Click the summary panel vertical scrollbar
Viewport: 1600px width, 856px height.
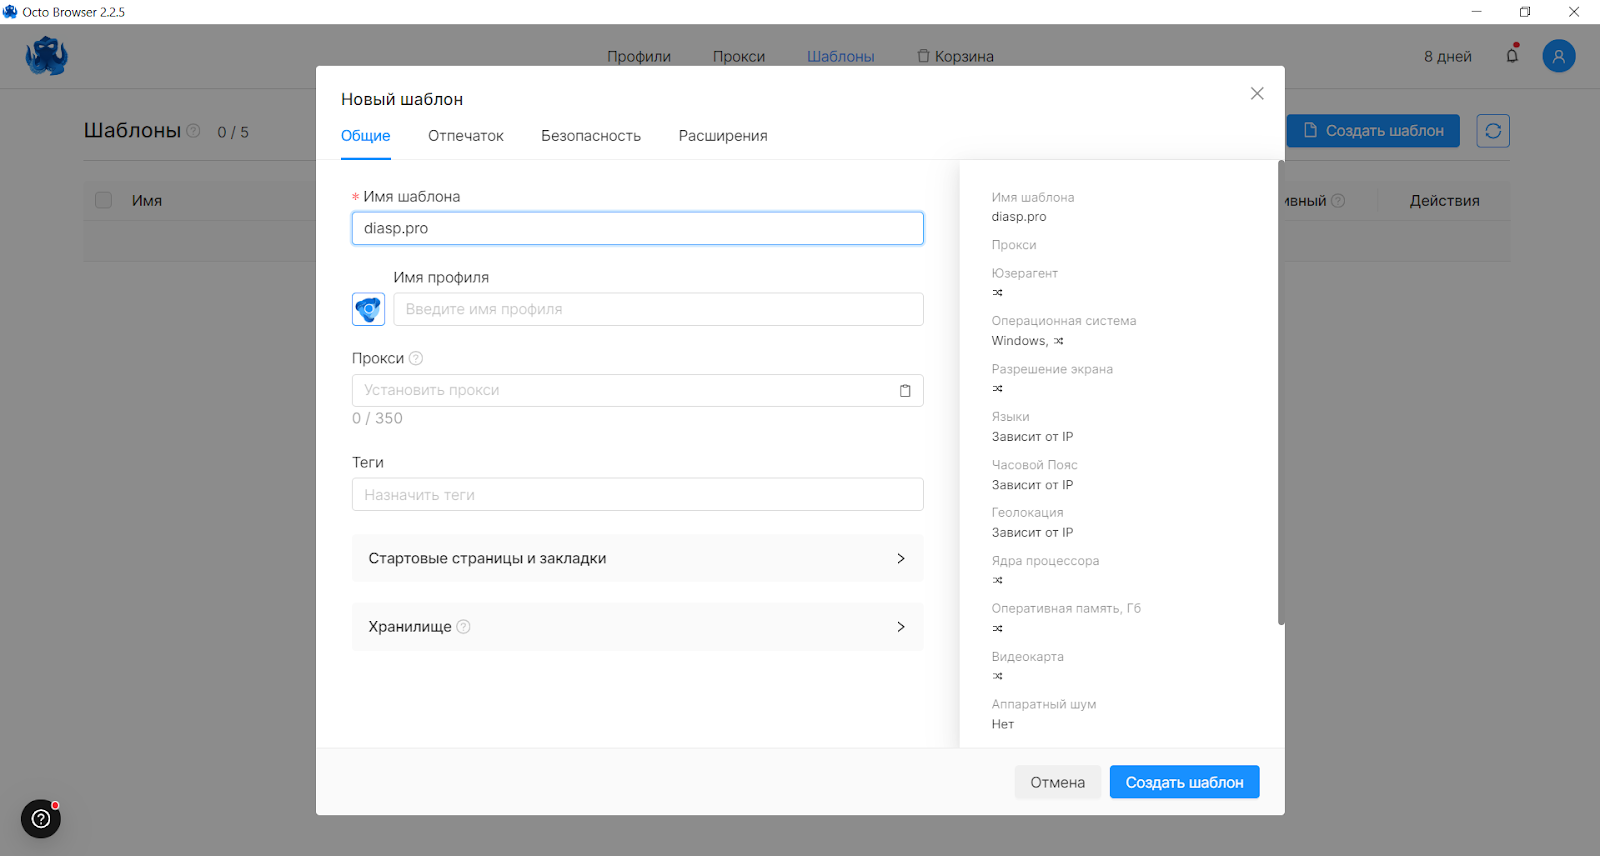(1281, 393)
